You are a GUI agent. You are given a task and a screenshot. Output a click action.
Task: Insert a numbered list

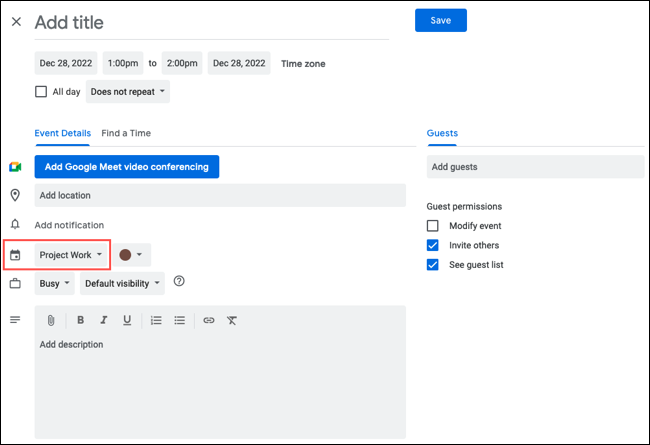[156, 320]
